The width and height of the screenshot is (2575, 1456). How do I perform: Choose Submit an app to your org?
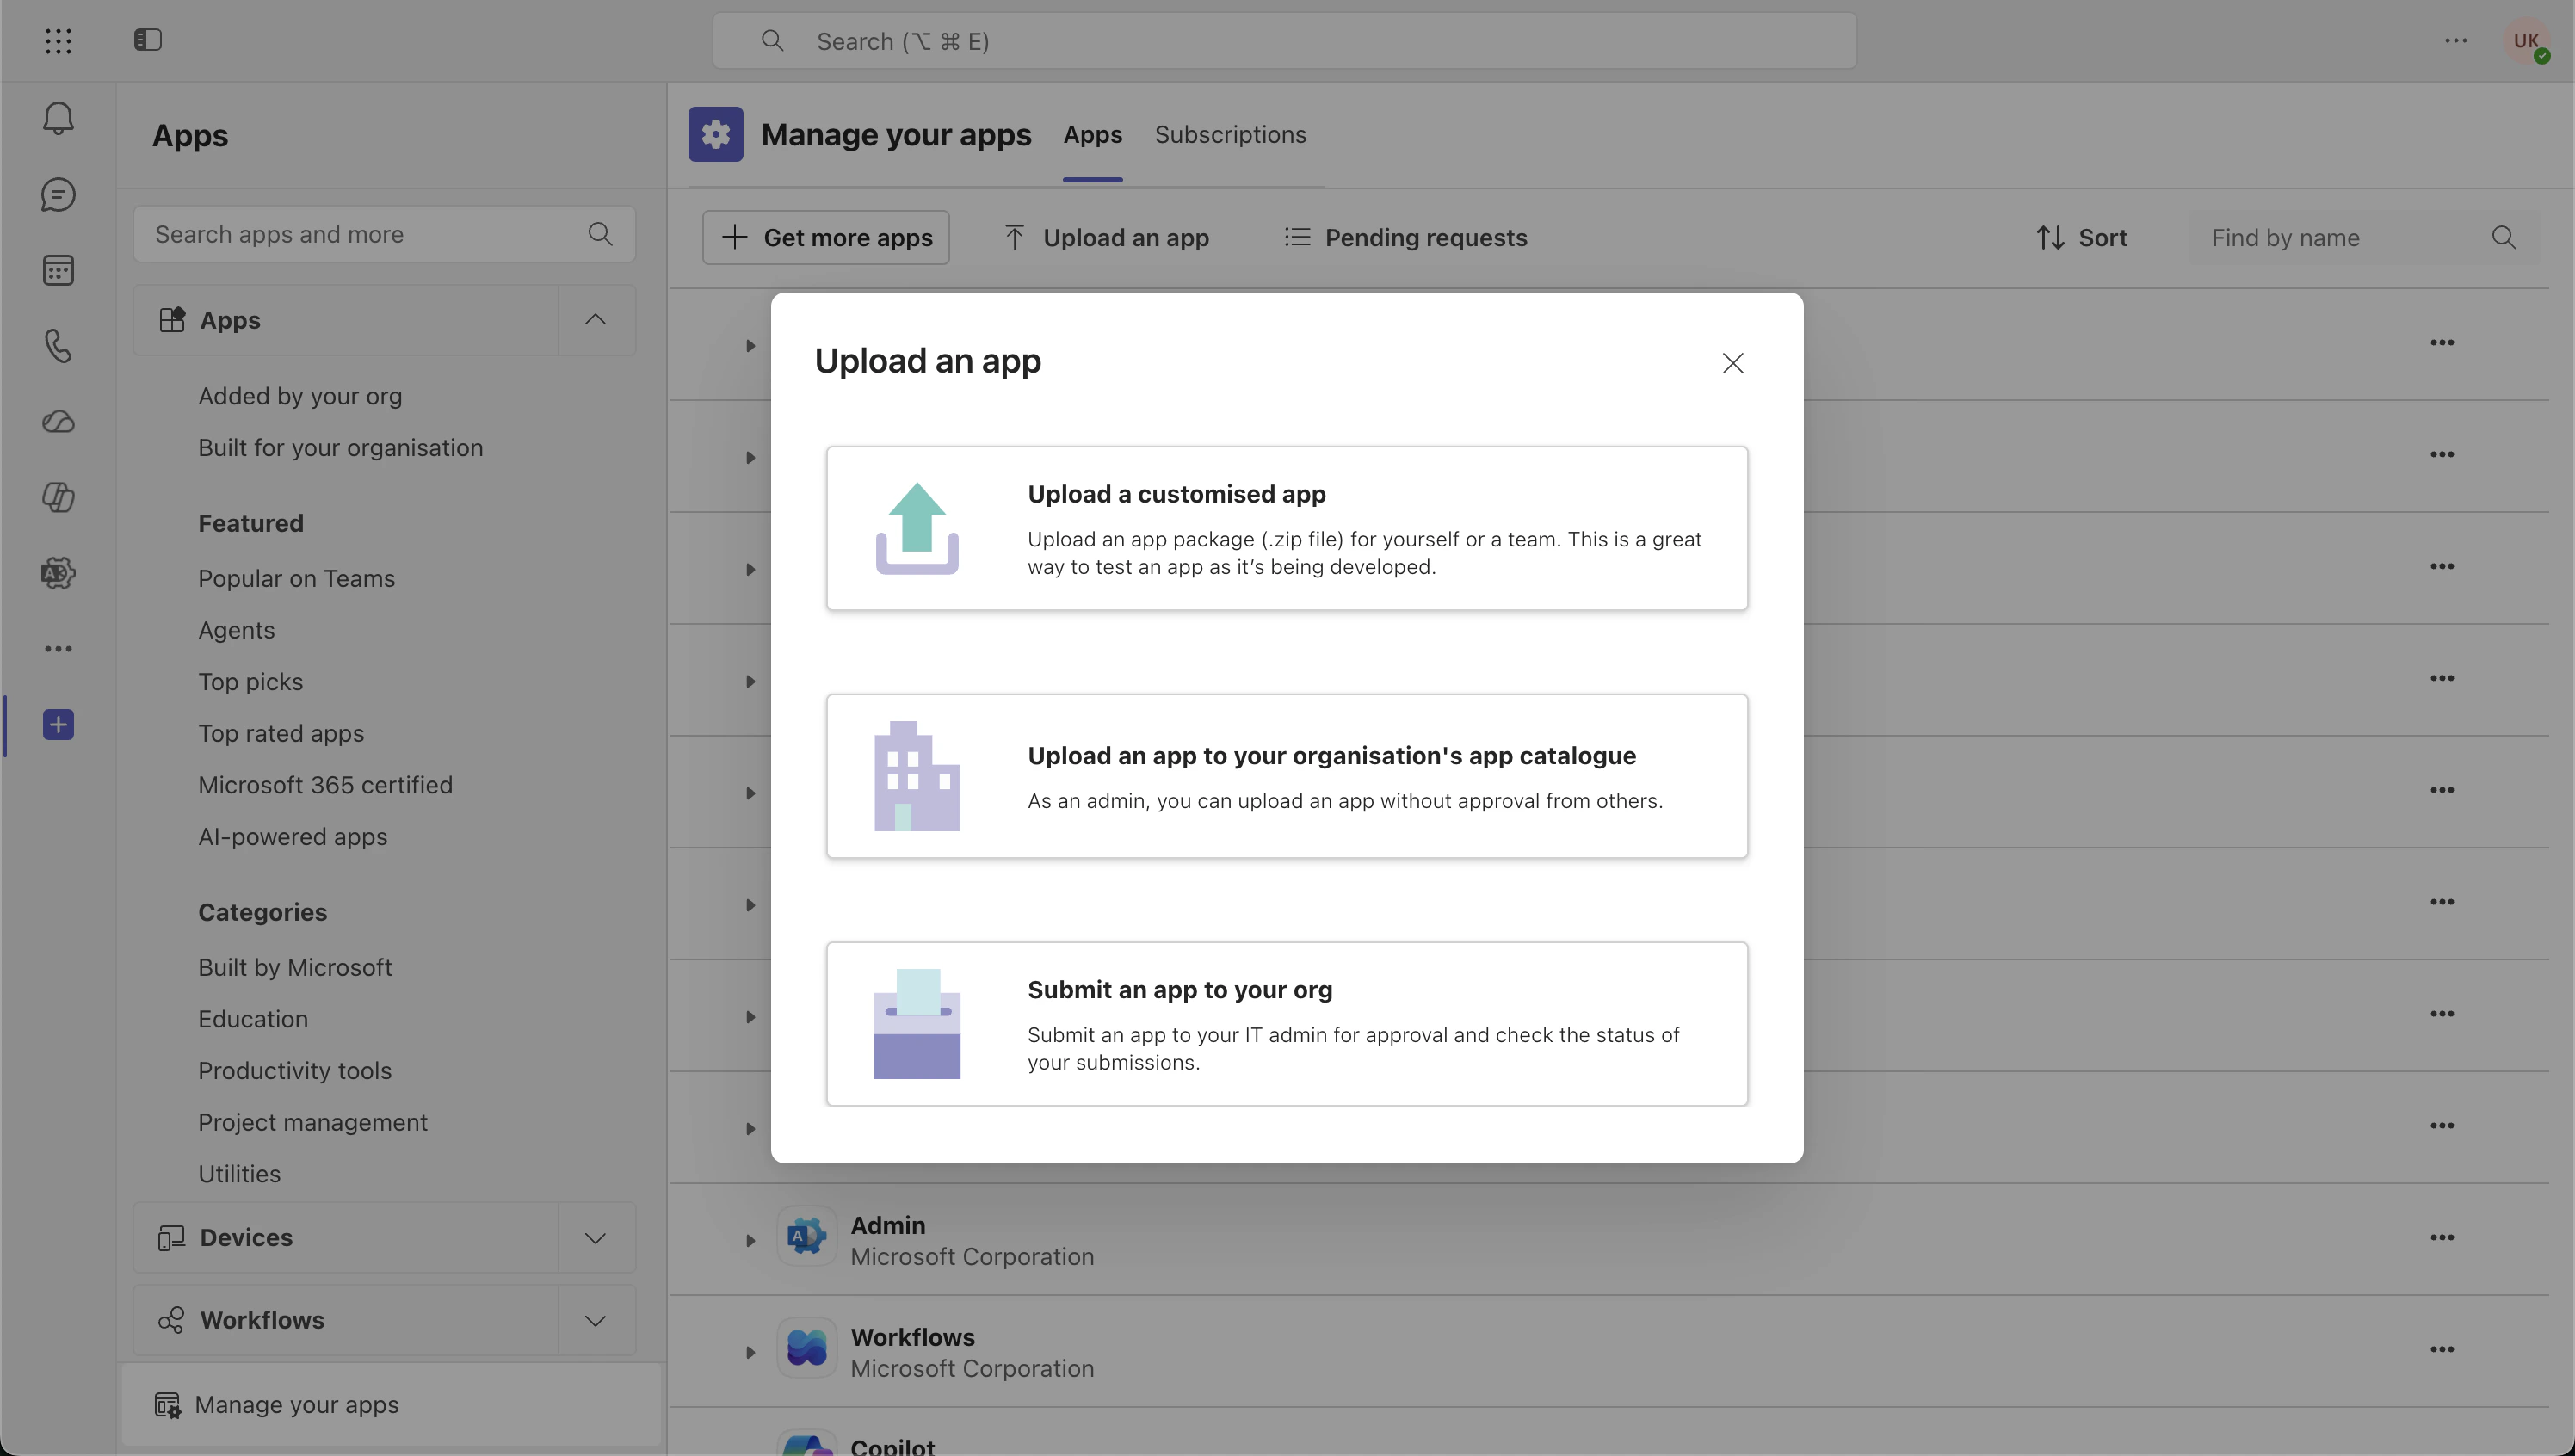click(x=1287, y=1024)
